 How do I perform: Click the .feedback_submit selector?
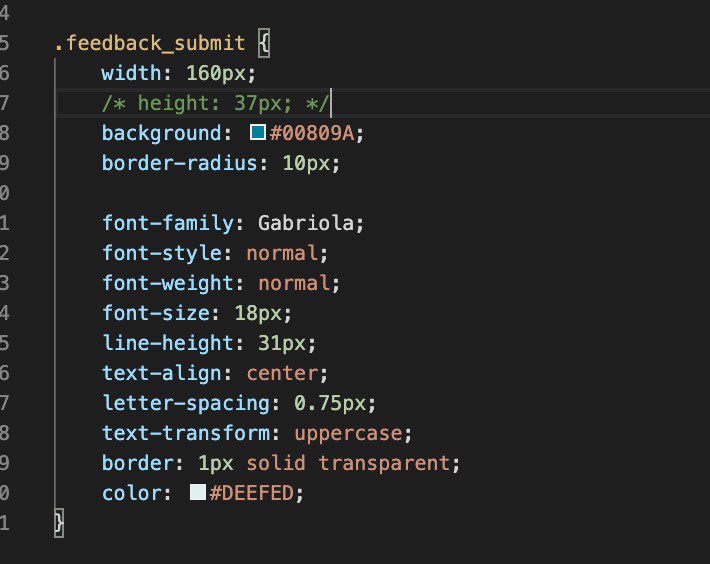[x=150, y=43]
